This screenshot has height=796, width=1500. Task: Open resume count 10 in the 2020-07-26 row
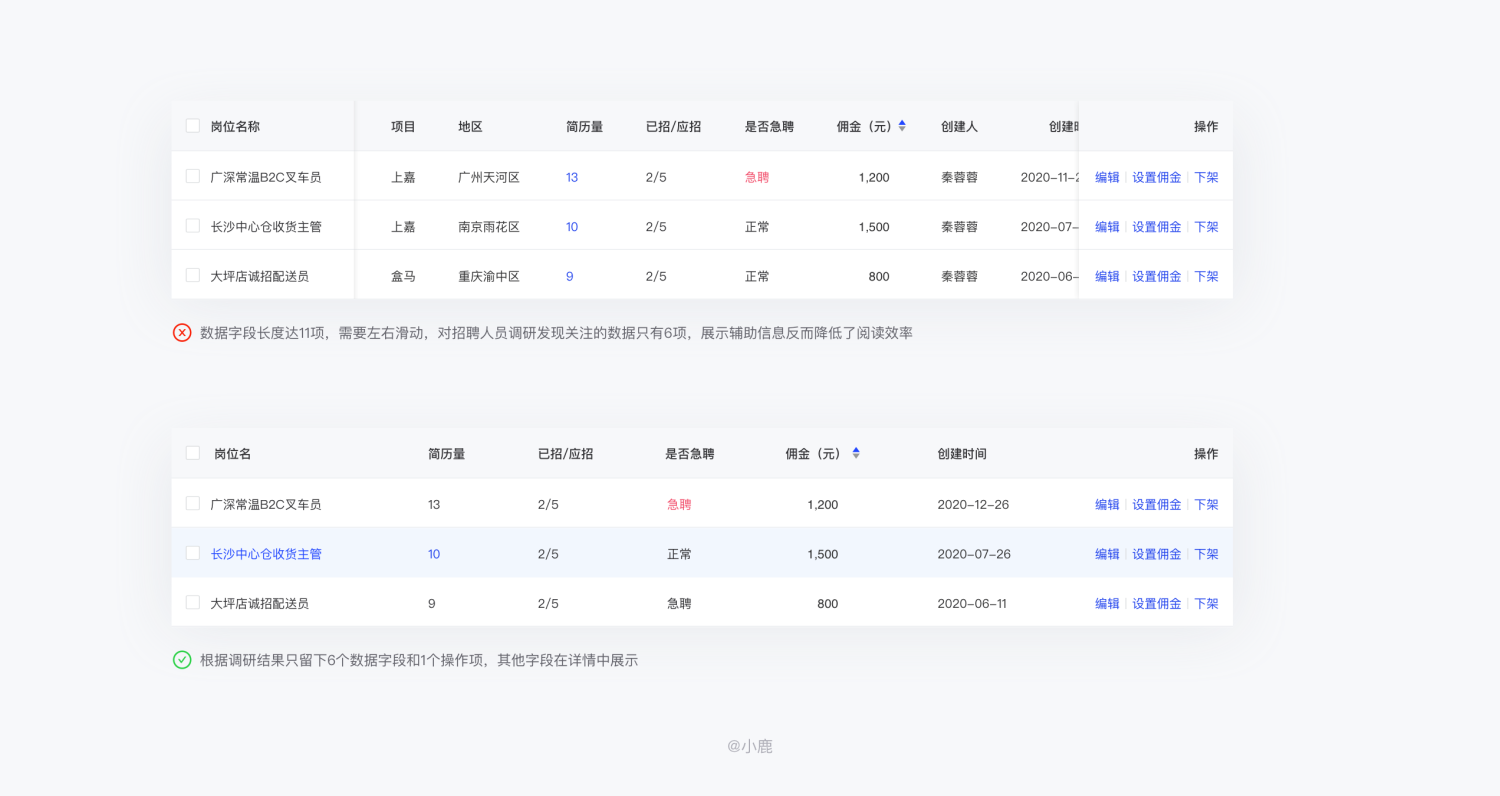(434, 554)
